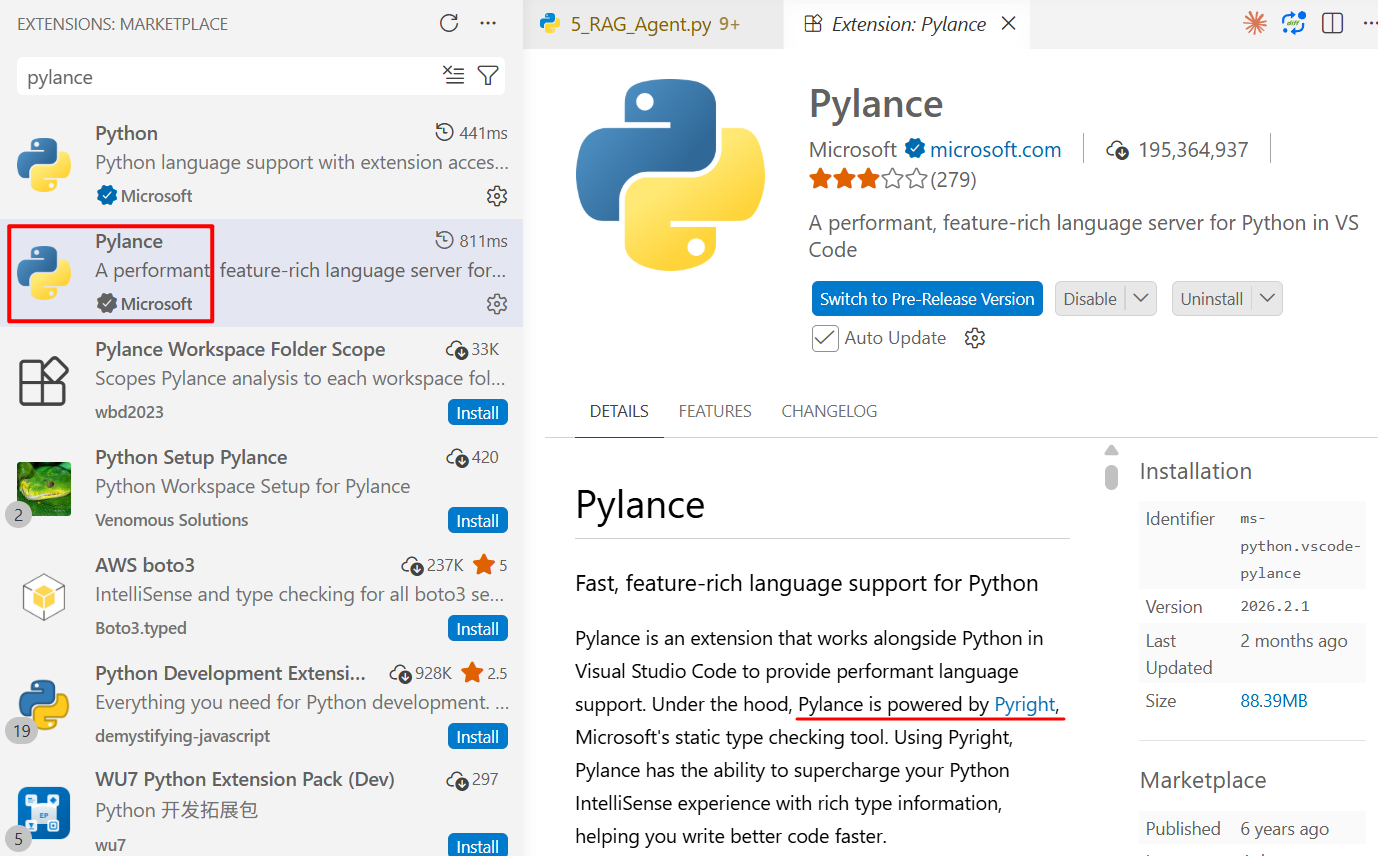Install Python Setup Pylance extension
The image size is (1378, 856).
(x=478, y=521)
